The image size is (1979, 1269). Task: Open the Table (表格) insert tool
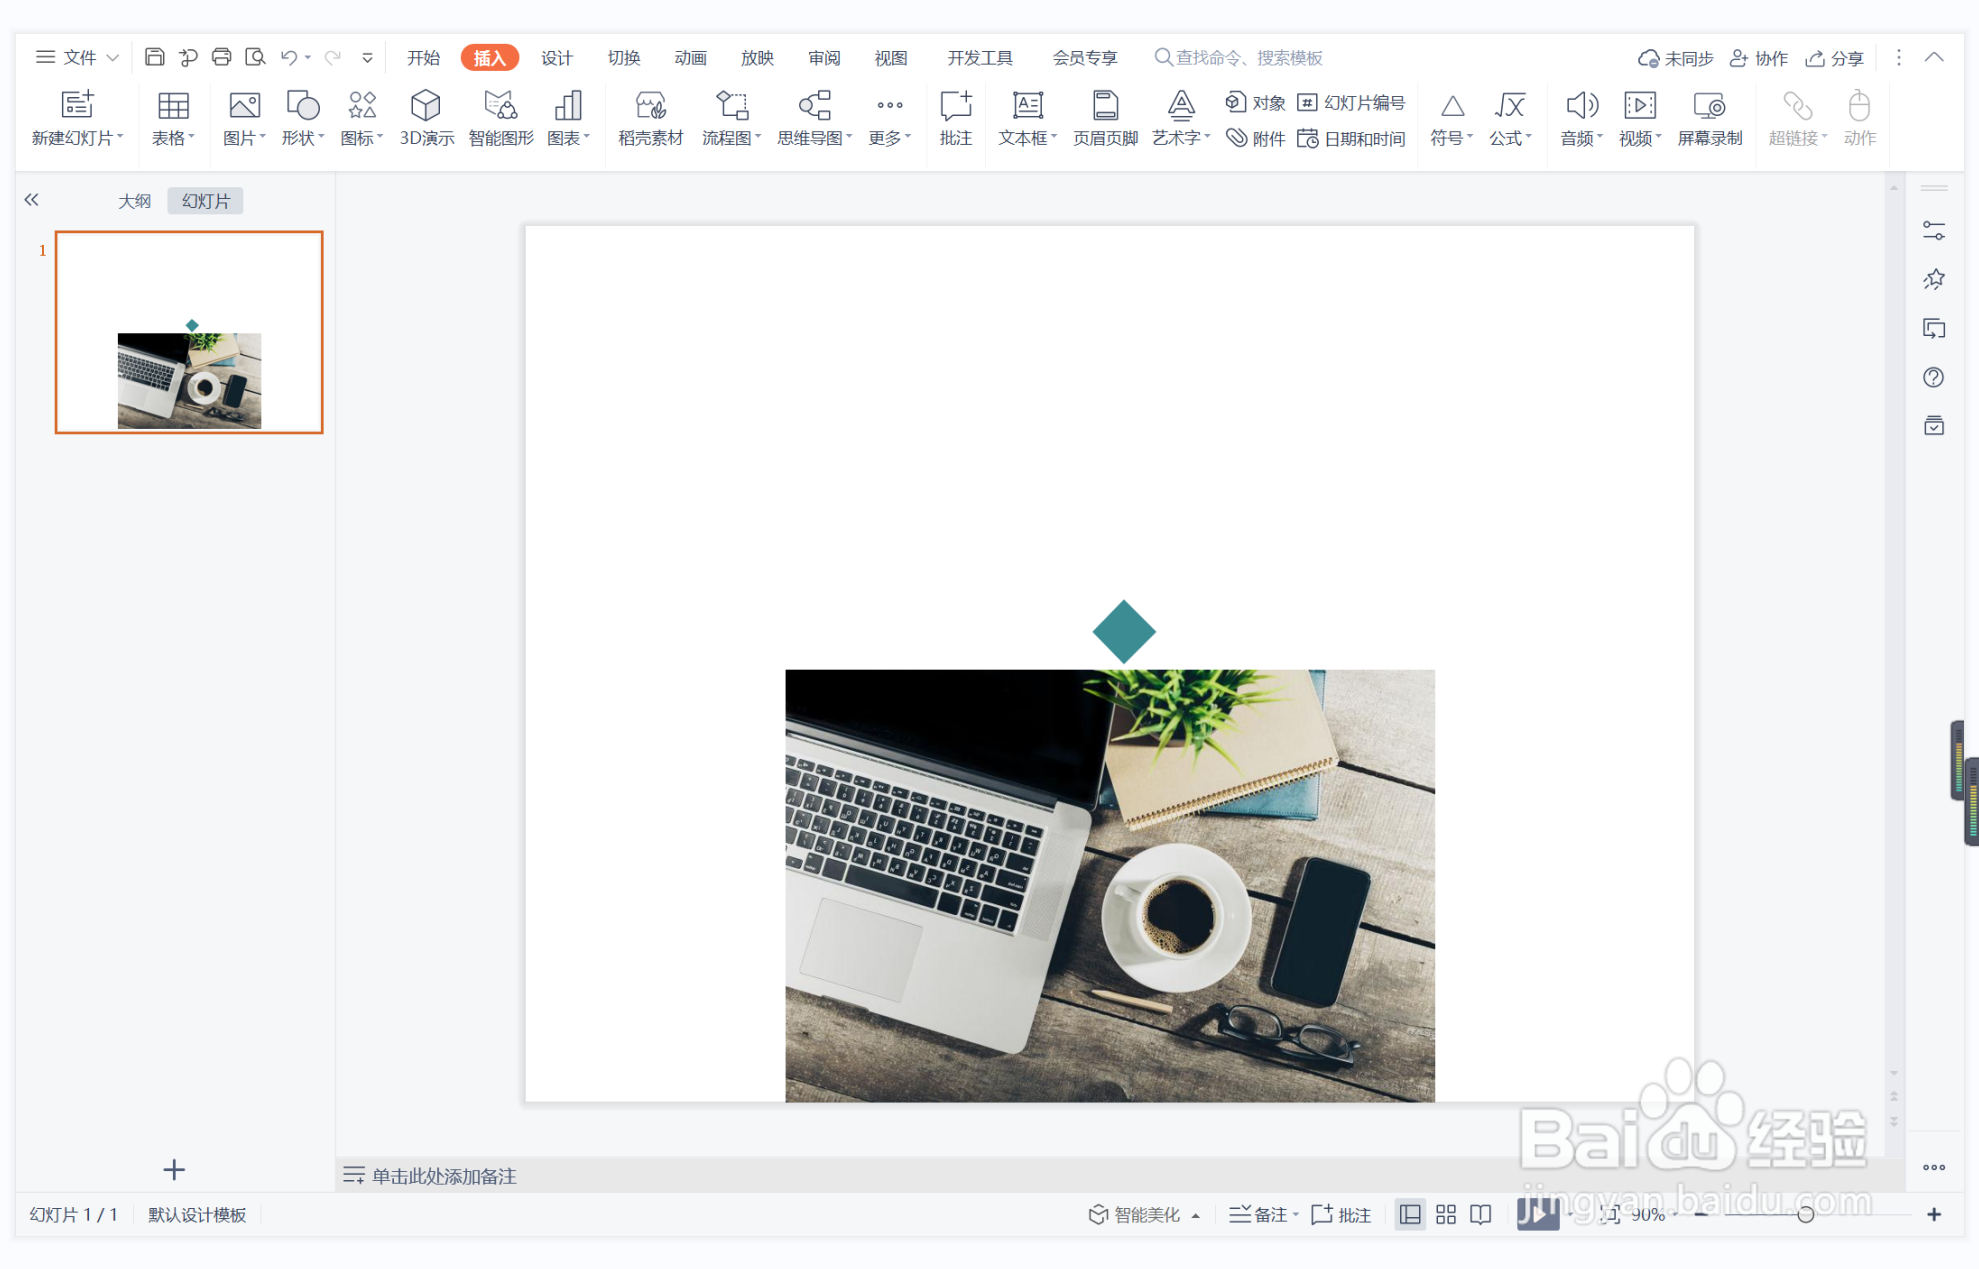[173, 105]
